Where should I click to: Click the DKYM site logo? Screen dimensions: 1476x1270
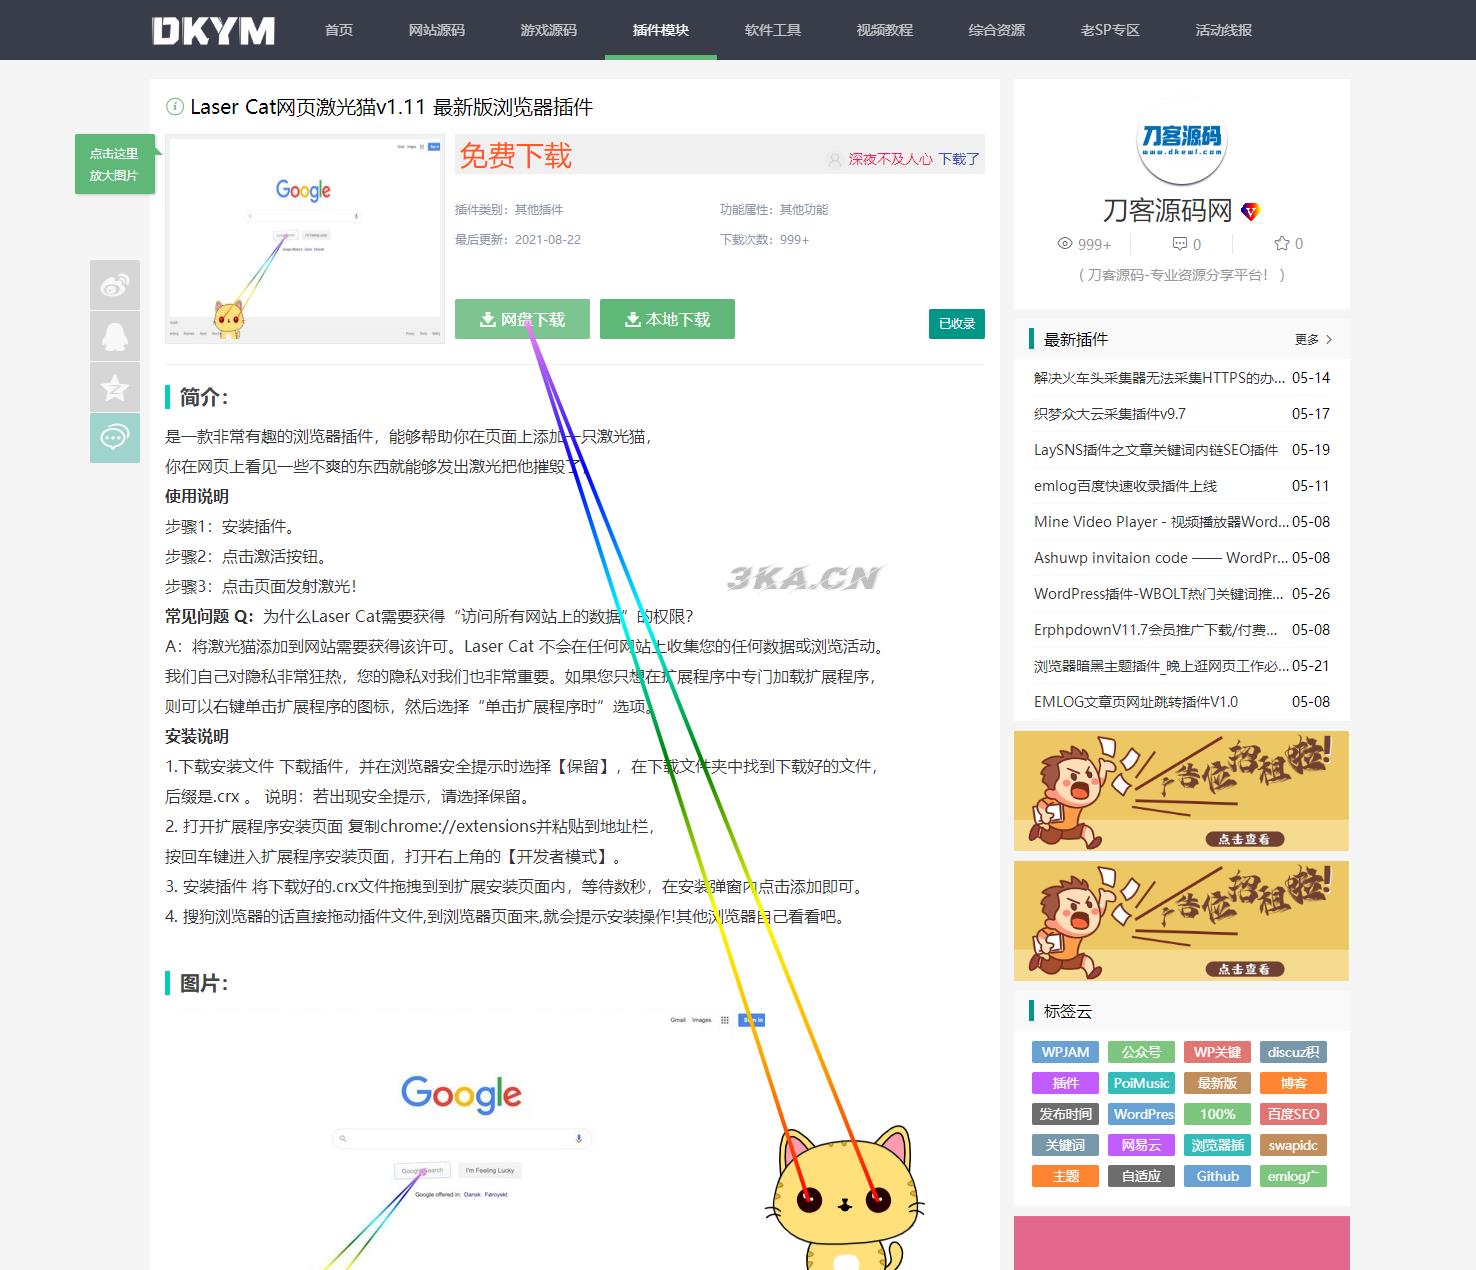coord(213,31)
